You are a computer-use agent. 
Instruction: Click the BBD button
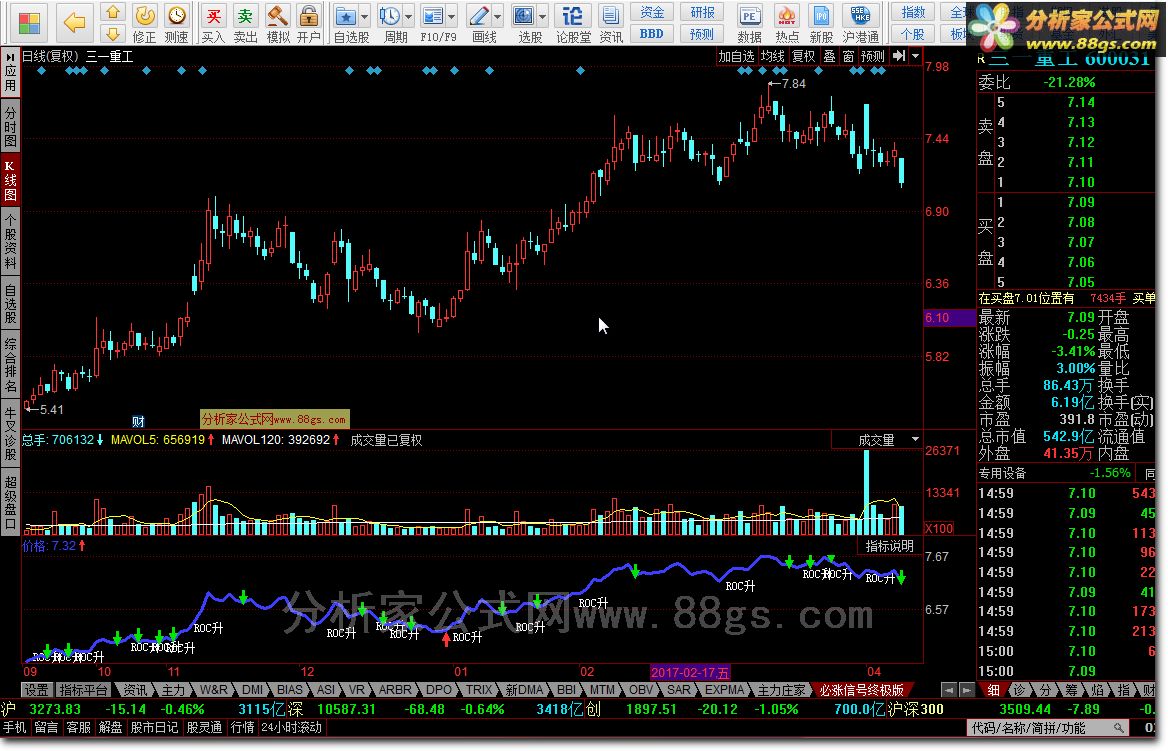coord(652,34)
